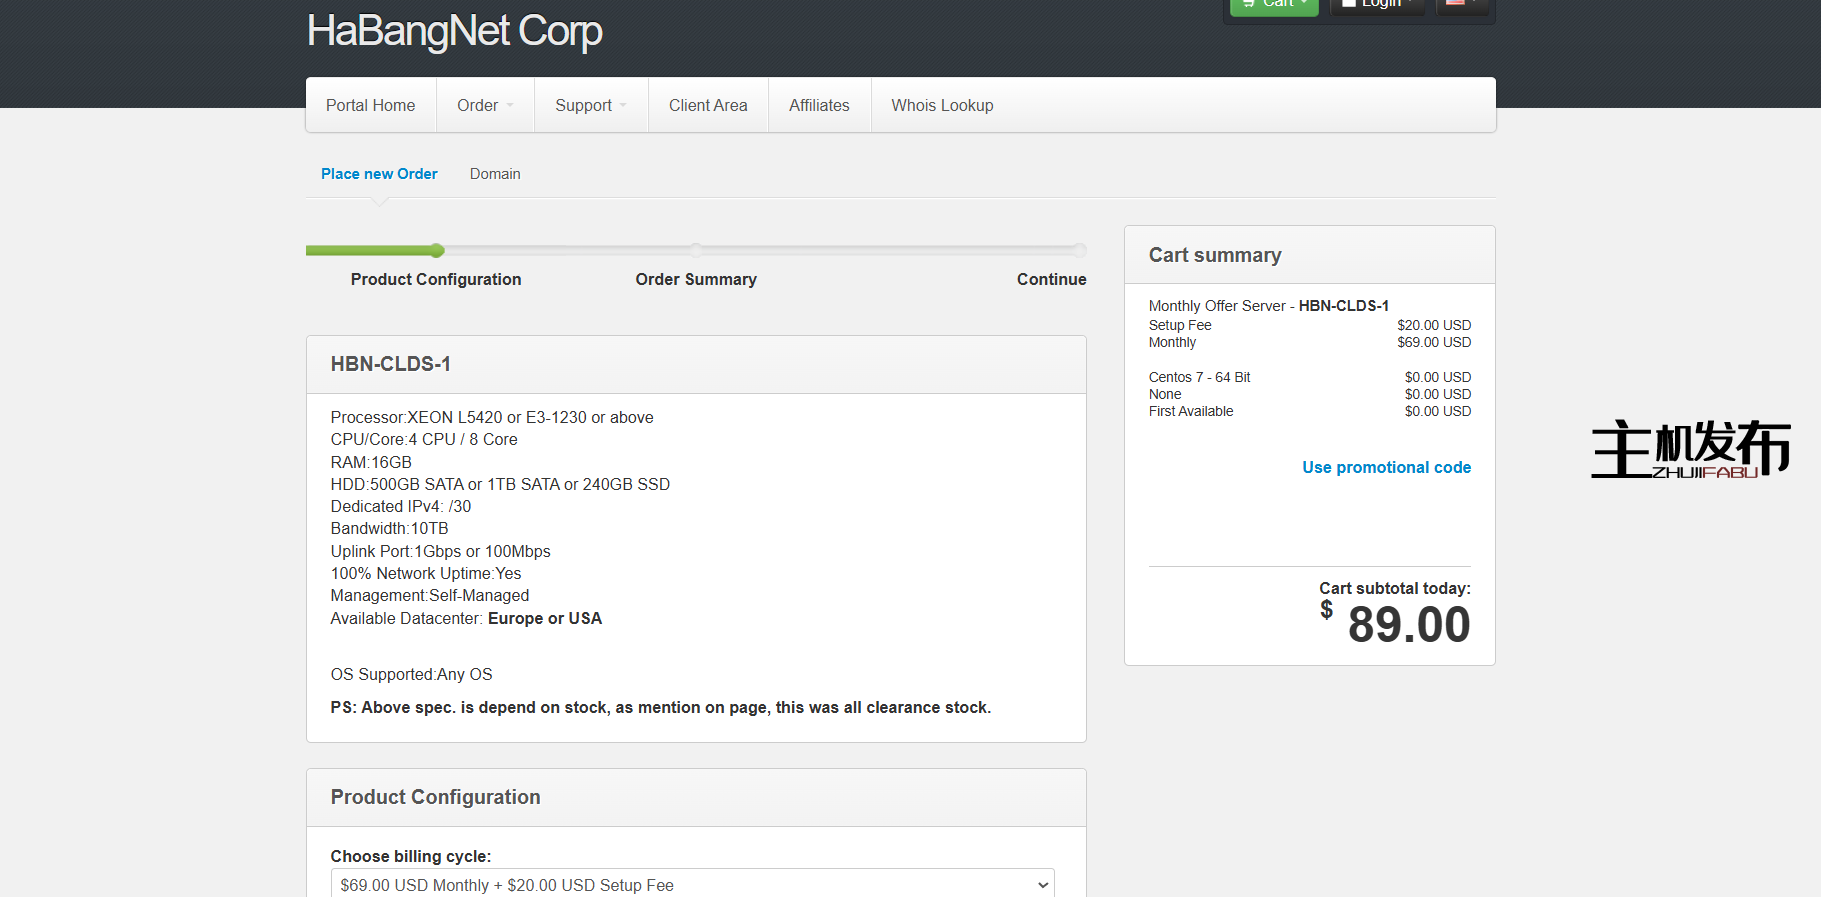Image resolution: width=1821 pixels, height=897 pixels.
Task: Click the Use promotional code link
Action: tap(1386, 467)
